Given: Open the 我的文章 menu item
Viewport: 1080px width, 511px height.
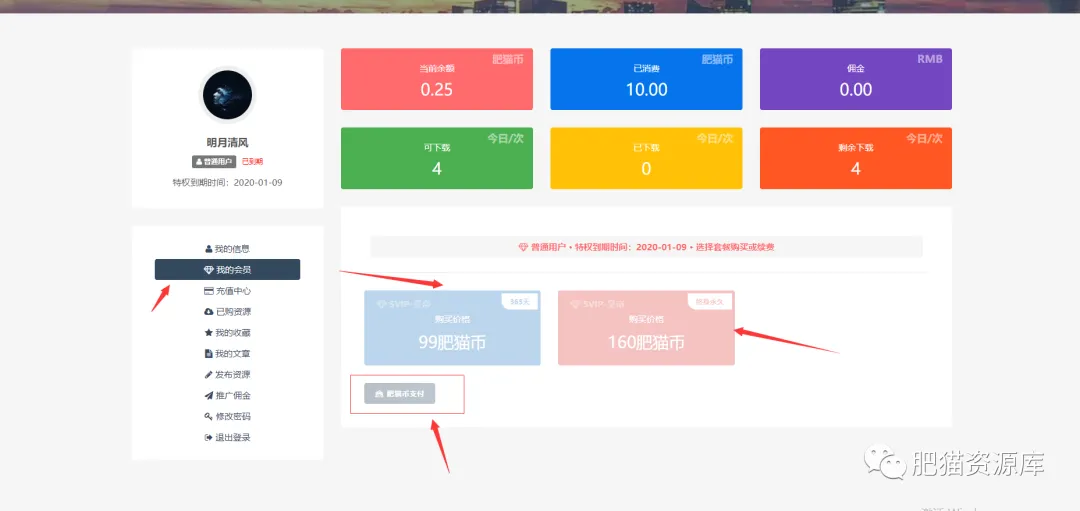Looking at the screenshot, I should 227,353.
